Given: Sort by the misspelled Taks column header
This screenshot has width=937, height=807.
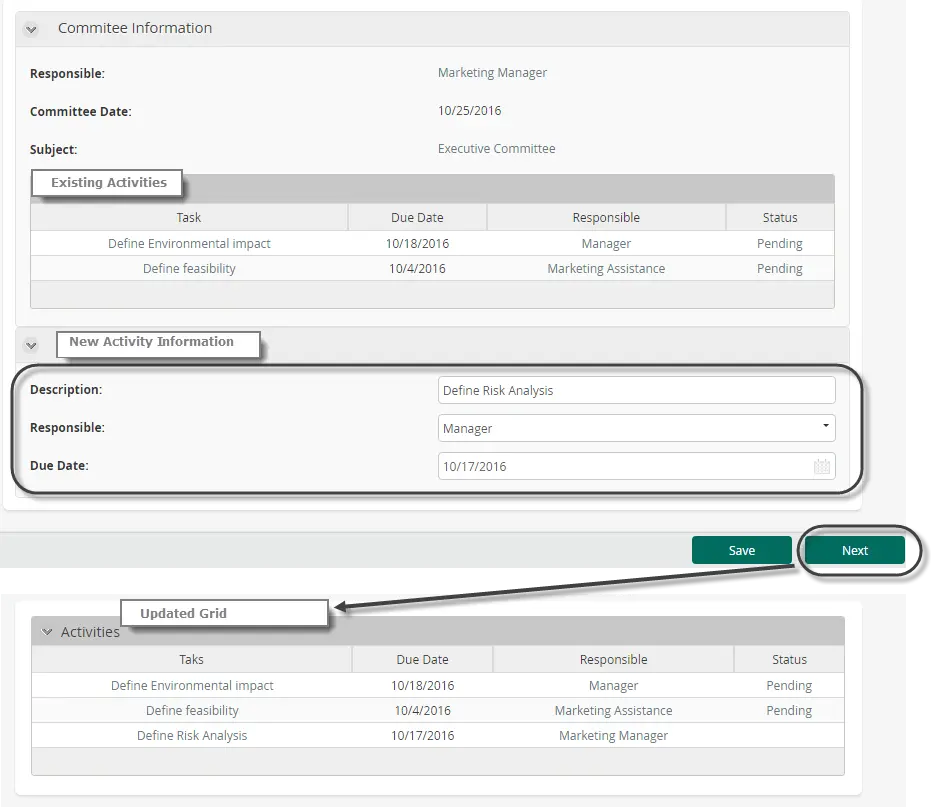Looking at the screenshot, I should point(191,659).
